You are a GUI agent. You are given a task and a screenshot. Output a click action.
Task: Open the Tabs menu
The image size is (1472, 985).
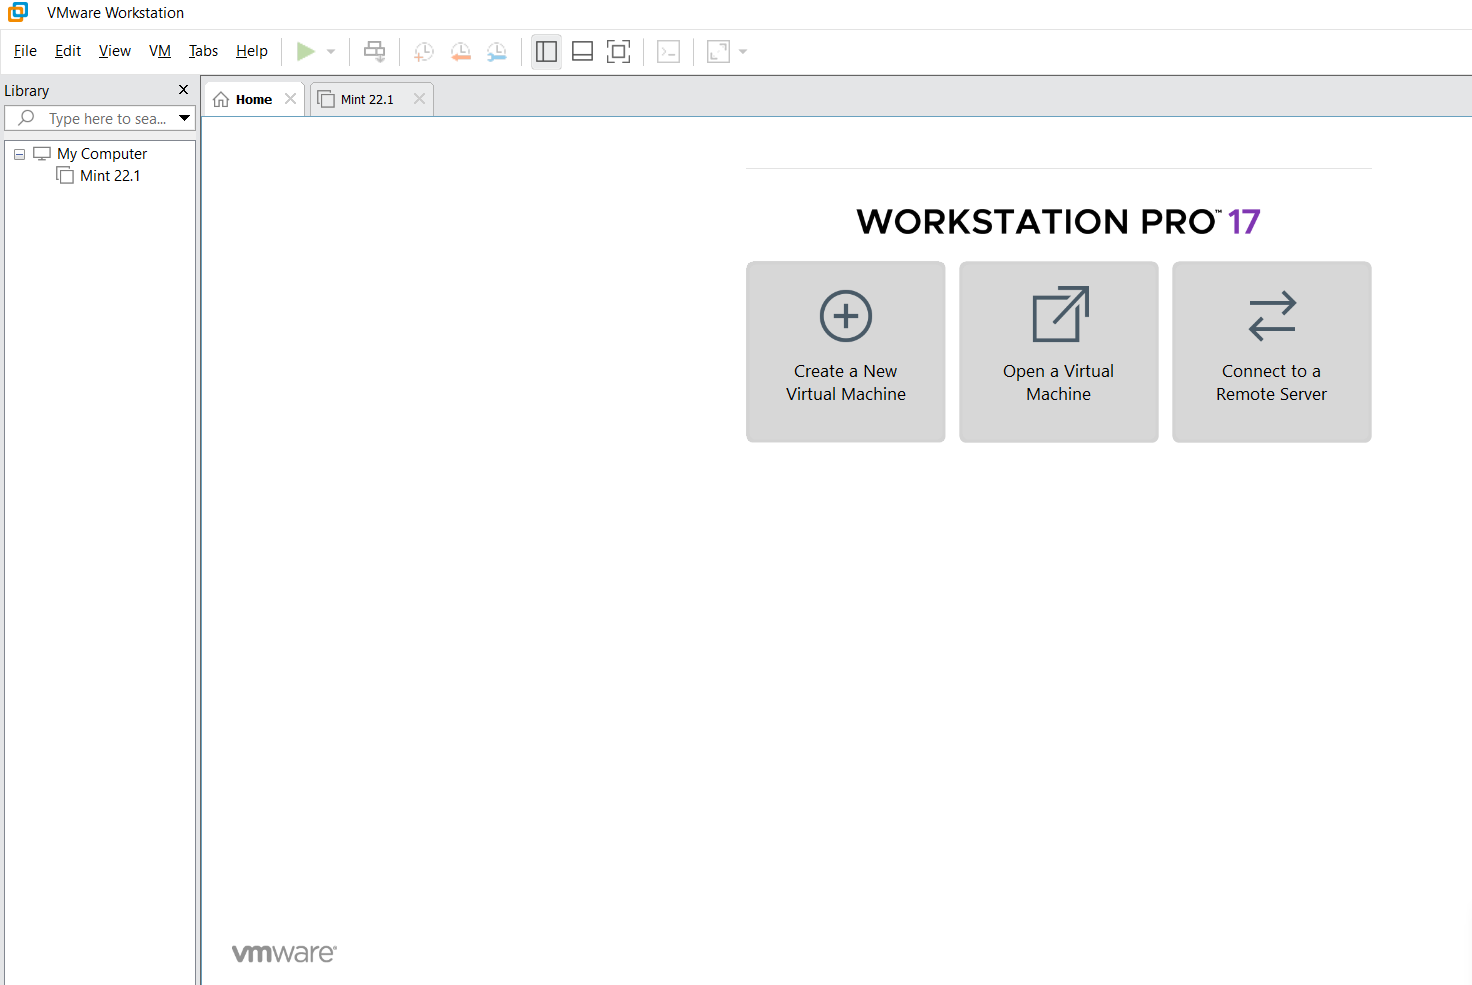(203, 51)
